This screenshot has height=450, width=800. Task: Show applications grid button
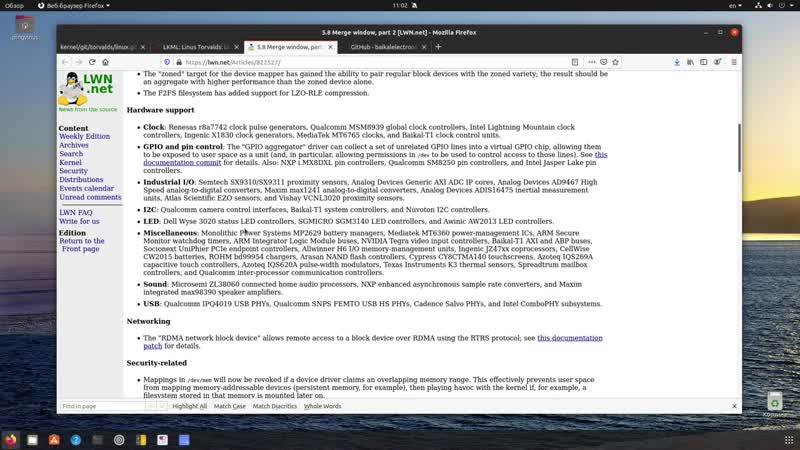(789, 440)
